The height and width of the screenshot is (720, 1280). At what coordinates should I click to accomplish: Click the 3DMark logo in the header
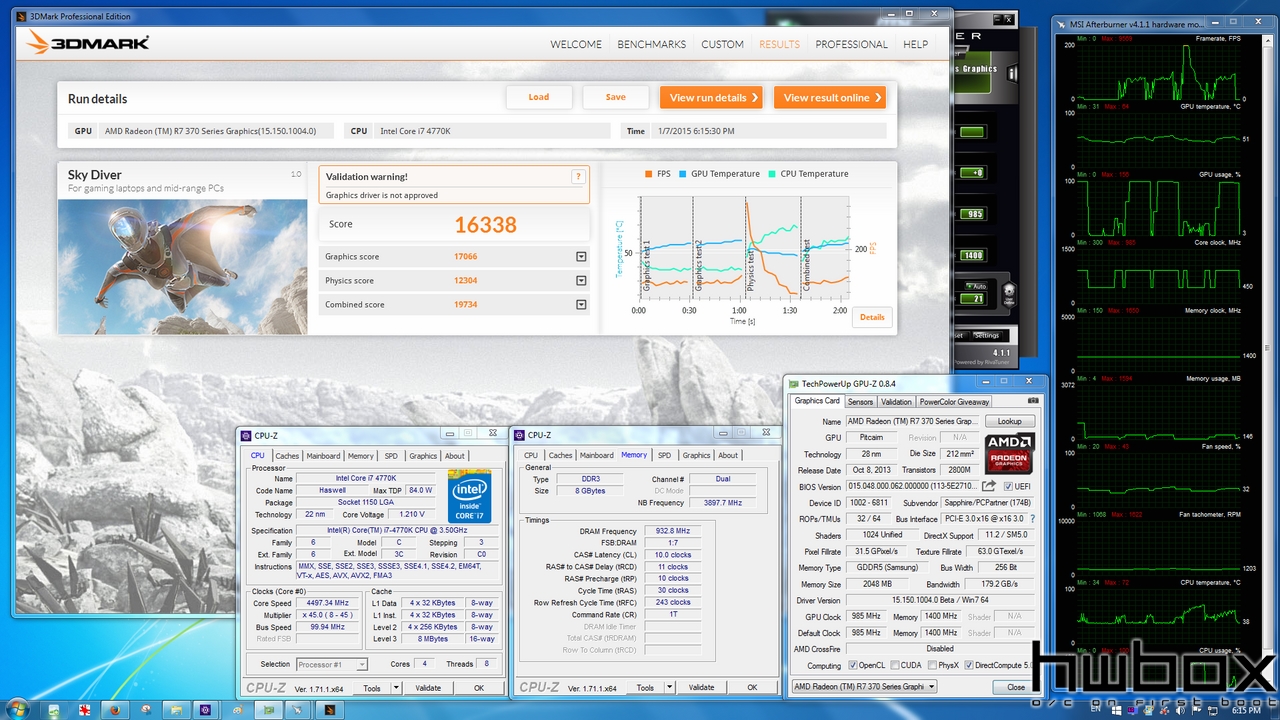pos(88,43)
